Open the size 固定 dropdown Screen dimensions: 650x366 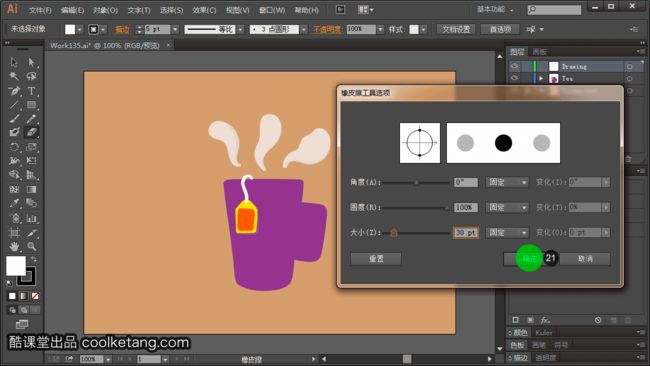coord(507,233)
